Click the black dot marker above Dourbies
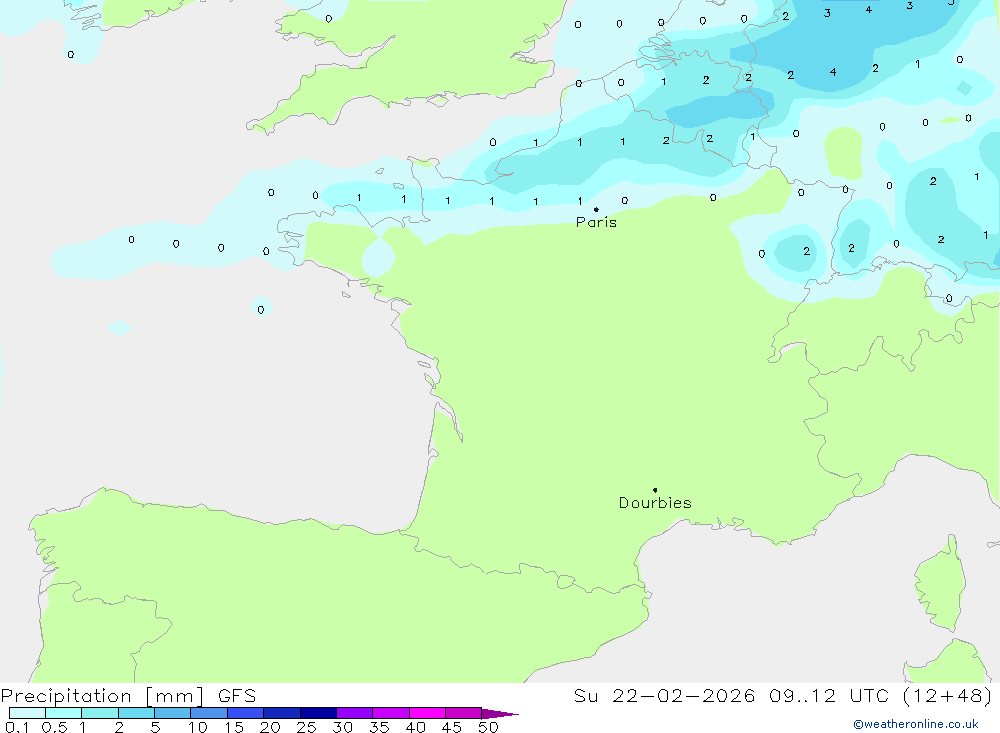Viewport: 1000px width, 733px height. [655, 490]
